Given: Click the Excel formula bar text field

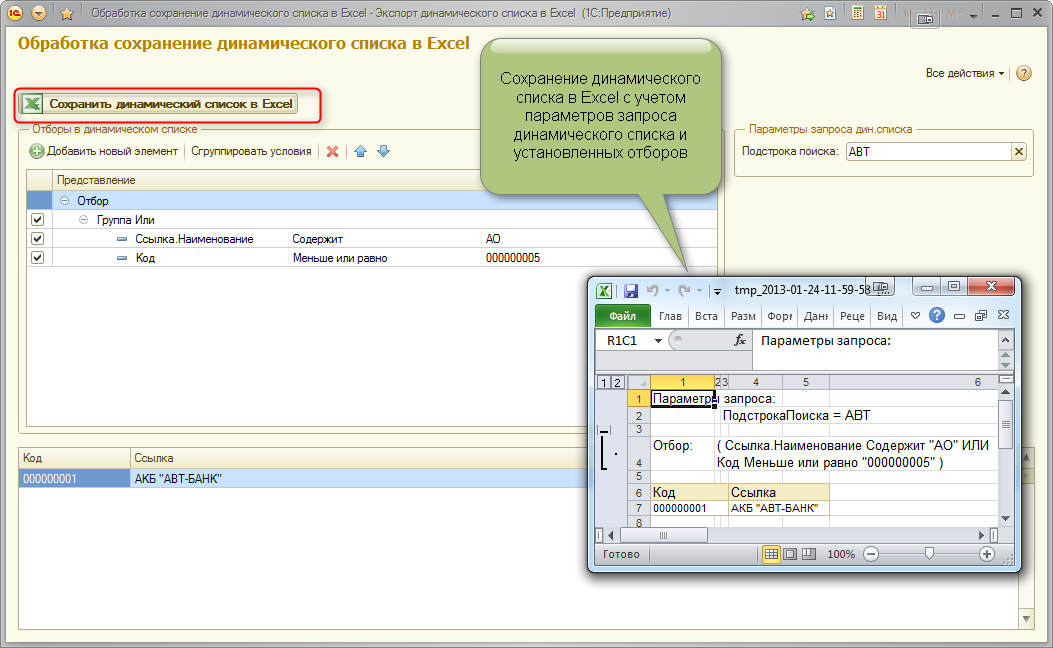Looking at the screenshot, I should (876, 349).
